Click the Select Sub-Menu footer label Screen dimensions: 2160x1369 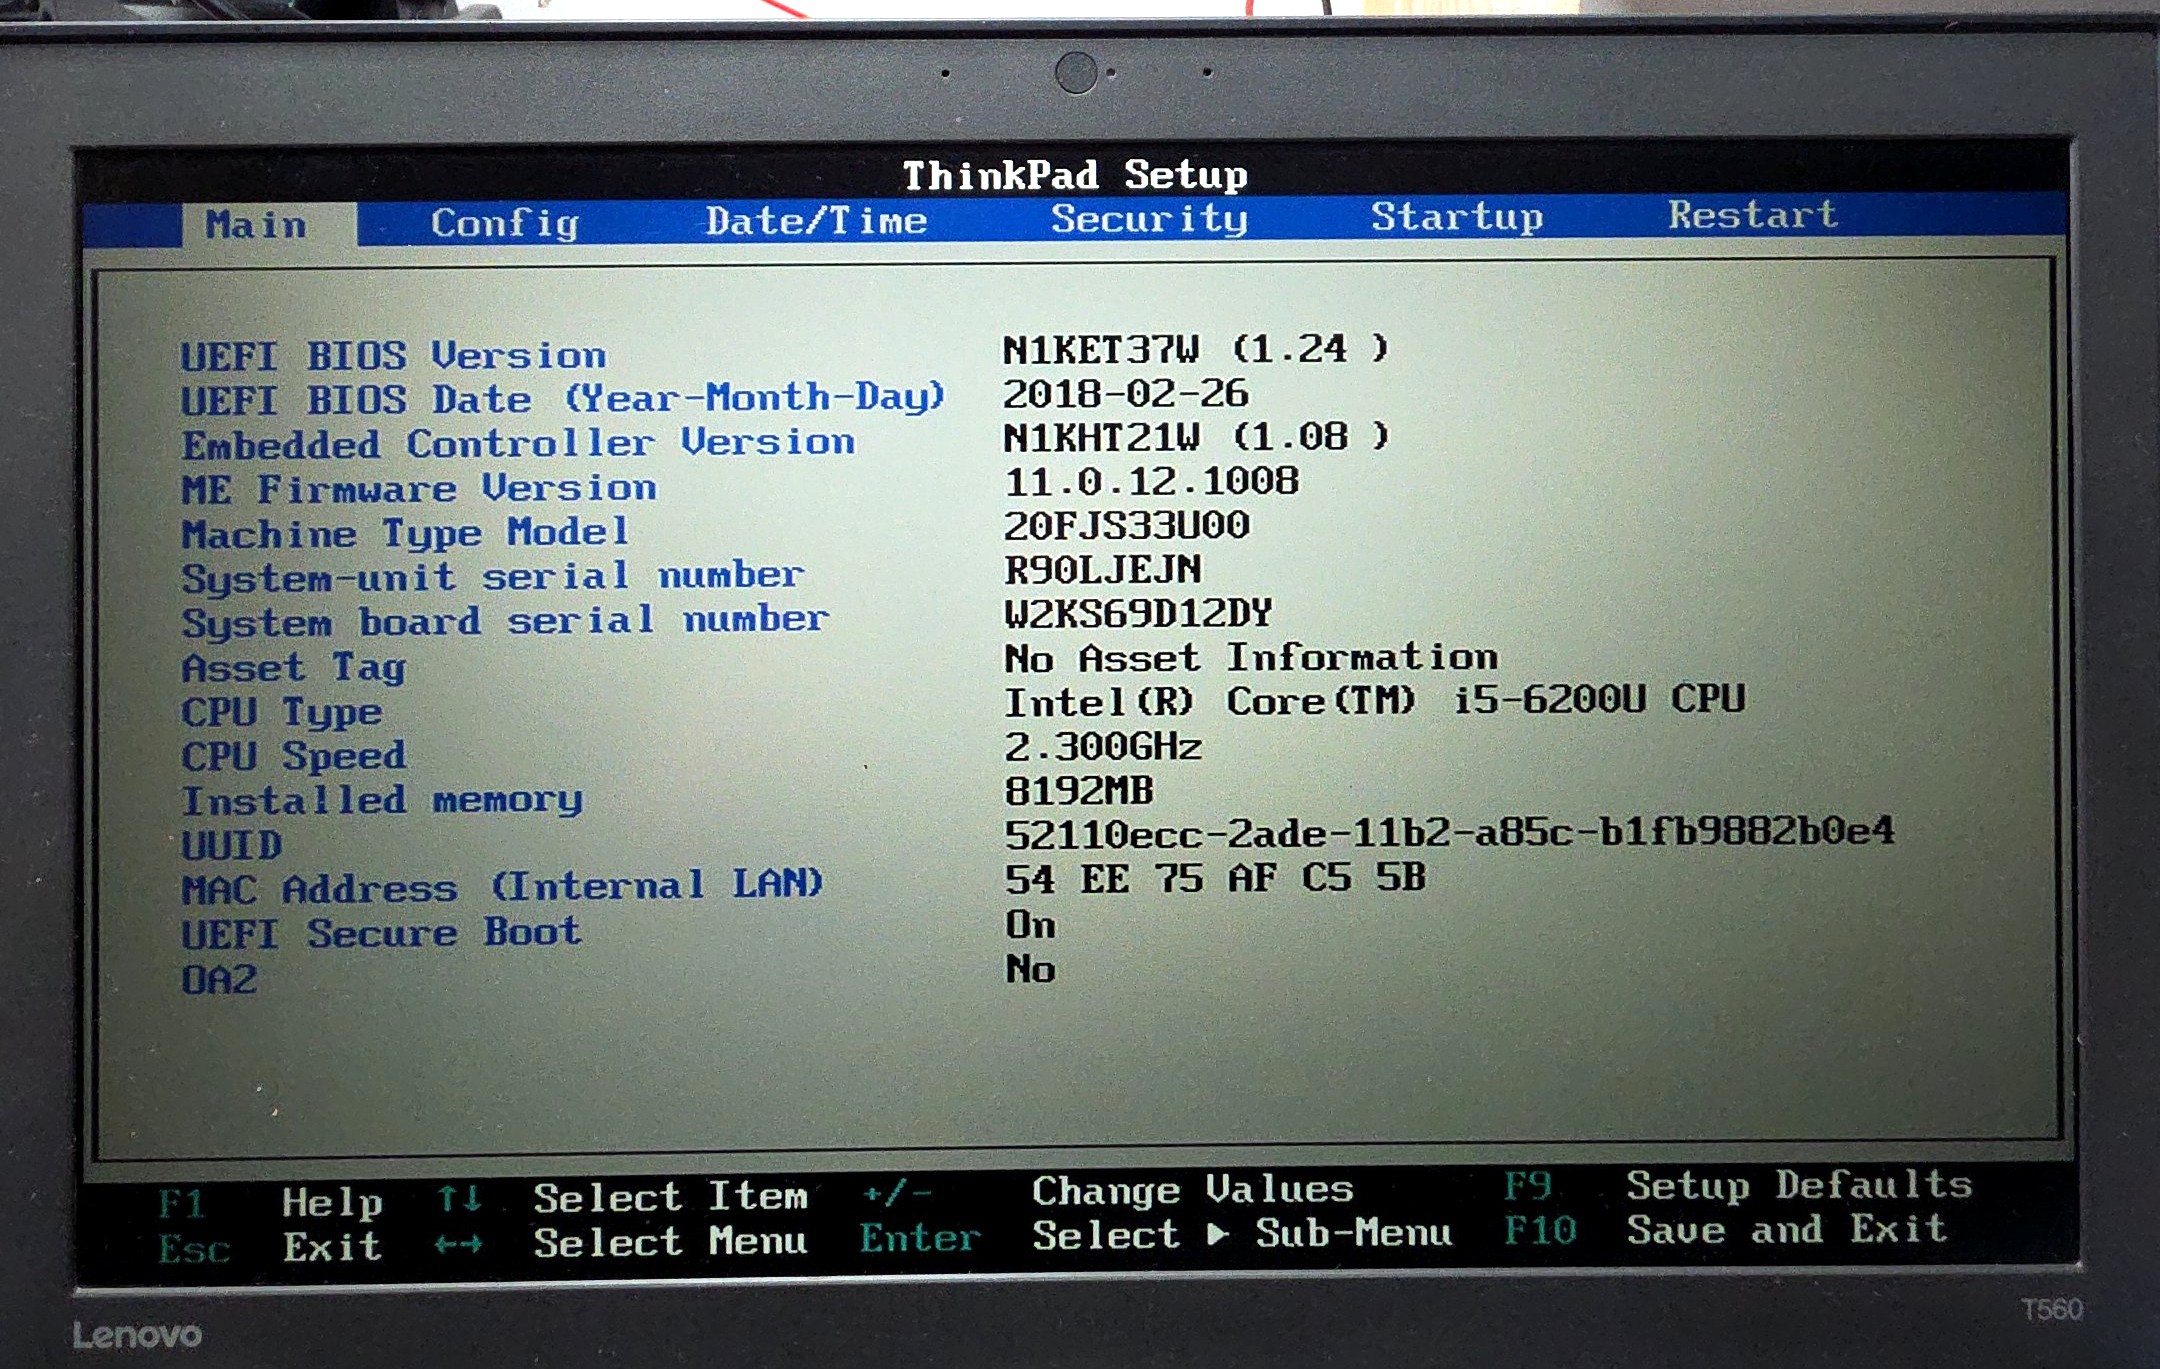(x=1242, y=1234)
